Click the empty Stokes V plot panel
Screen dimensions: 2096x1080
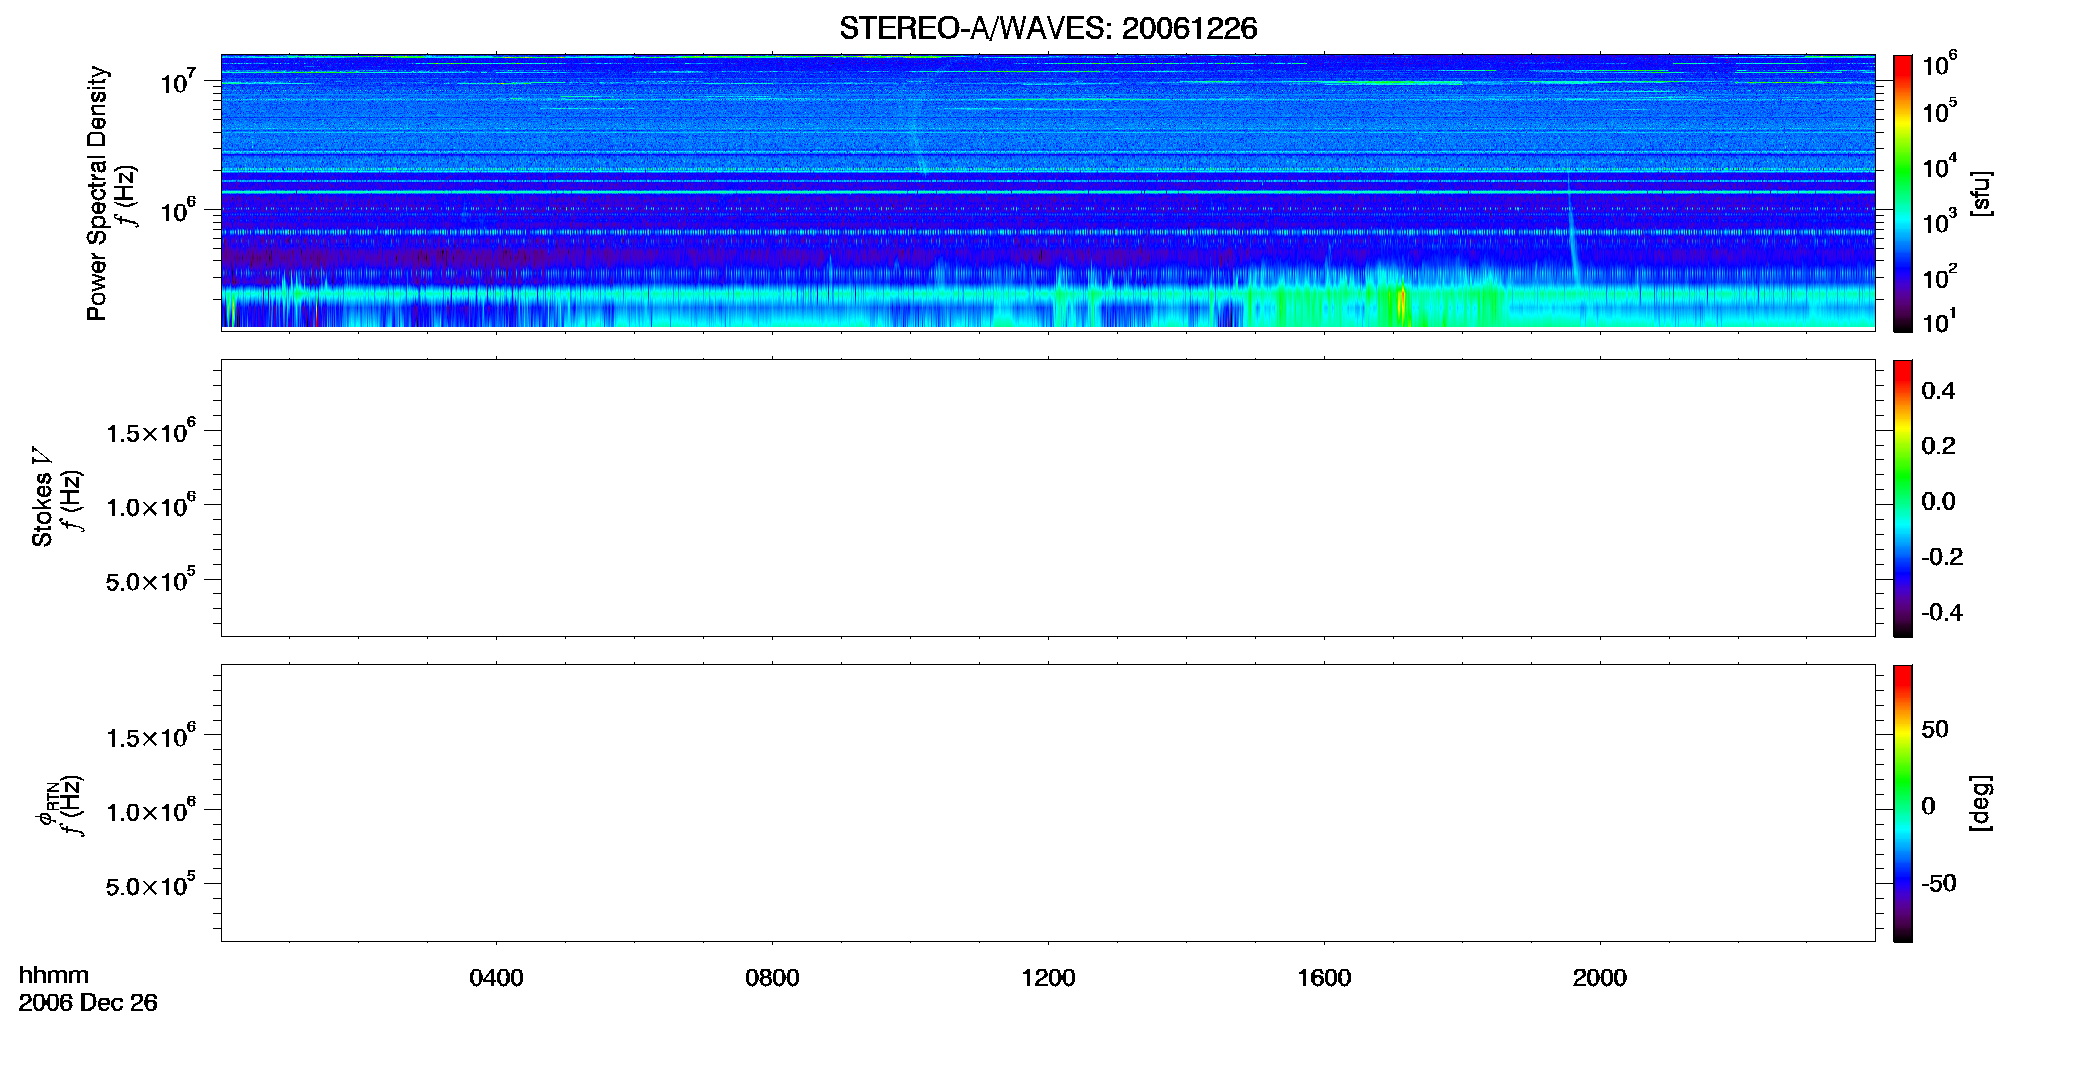1048,498
